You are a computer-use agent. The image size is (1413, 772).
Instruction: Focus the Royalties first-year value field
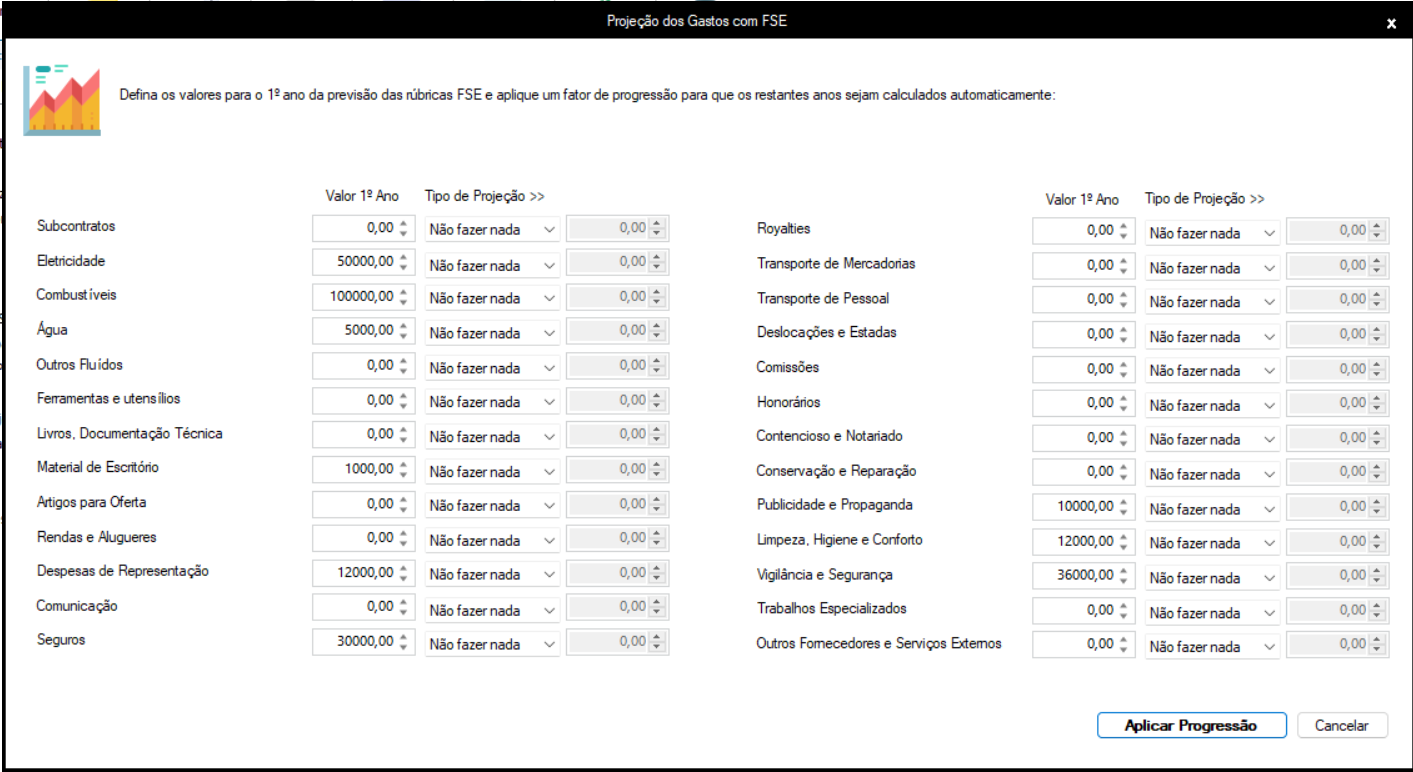pyautogui.click(x=1083, y=231)
